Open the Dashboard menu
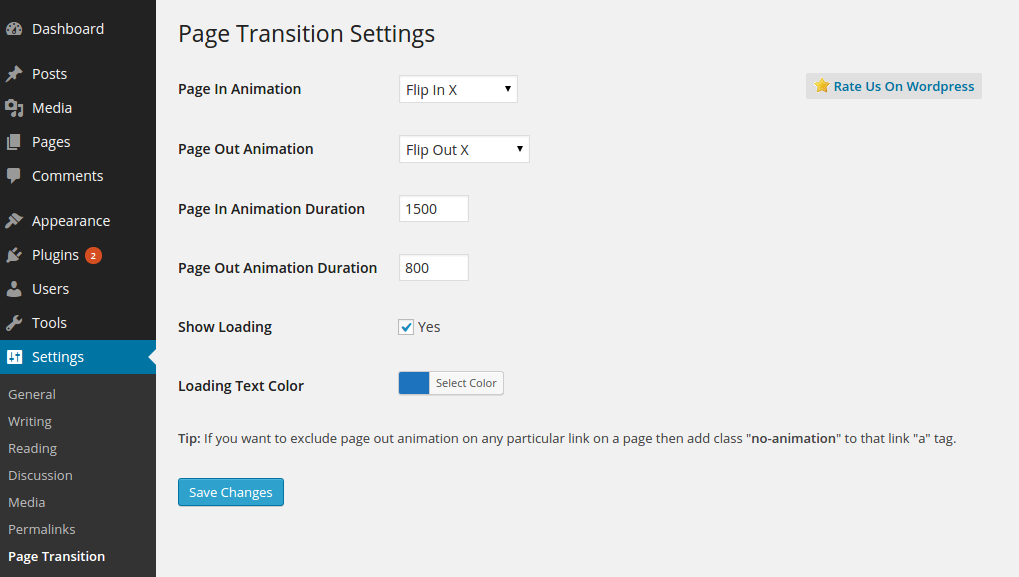The width and height of the screenshot is (1019, 577). 78,29
